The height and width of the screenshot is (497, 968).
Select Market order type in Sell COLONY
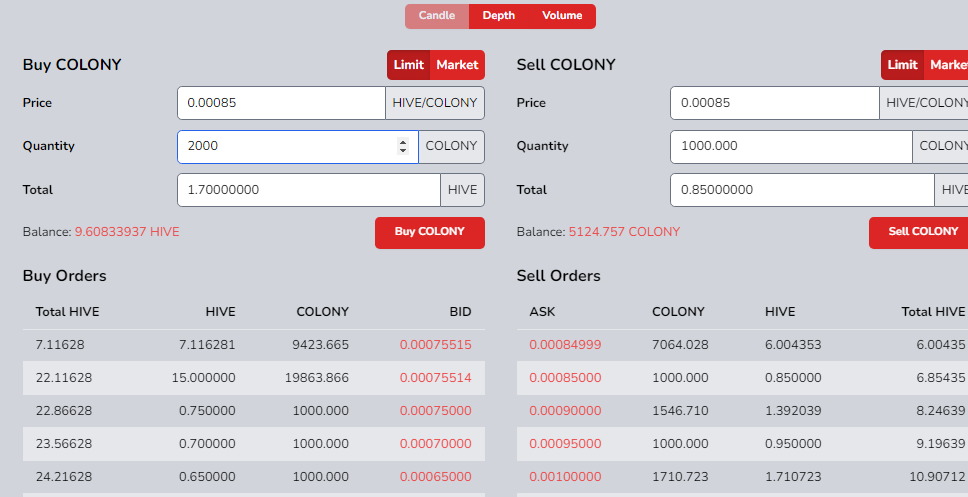click(x=947, y=65)
